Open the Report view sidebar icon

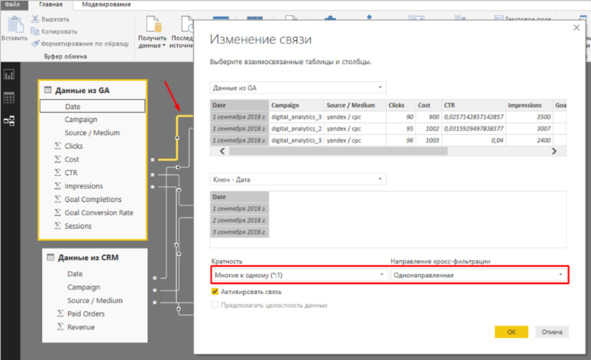[9, 75]
